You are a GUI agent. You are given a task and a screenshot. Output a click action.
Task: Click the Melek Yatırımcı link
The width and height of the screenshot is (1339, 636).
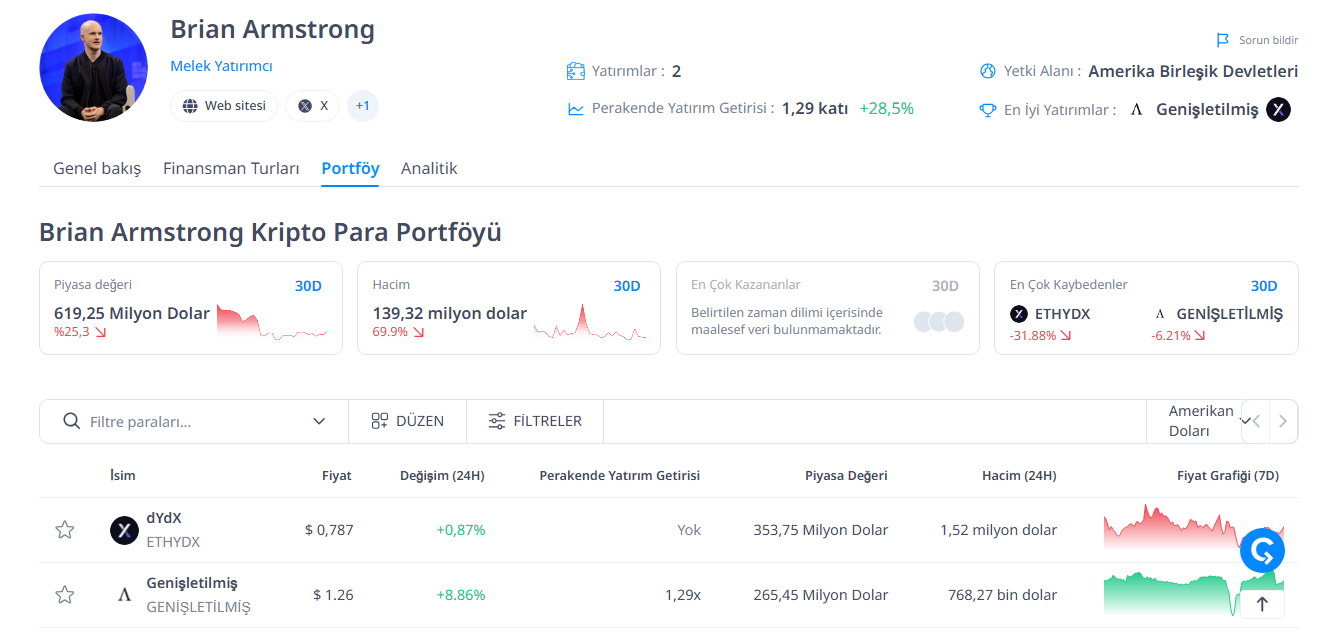coord(221,66)
